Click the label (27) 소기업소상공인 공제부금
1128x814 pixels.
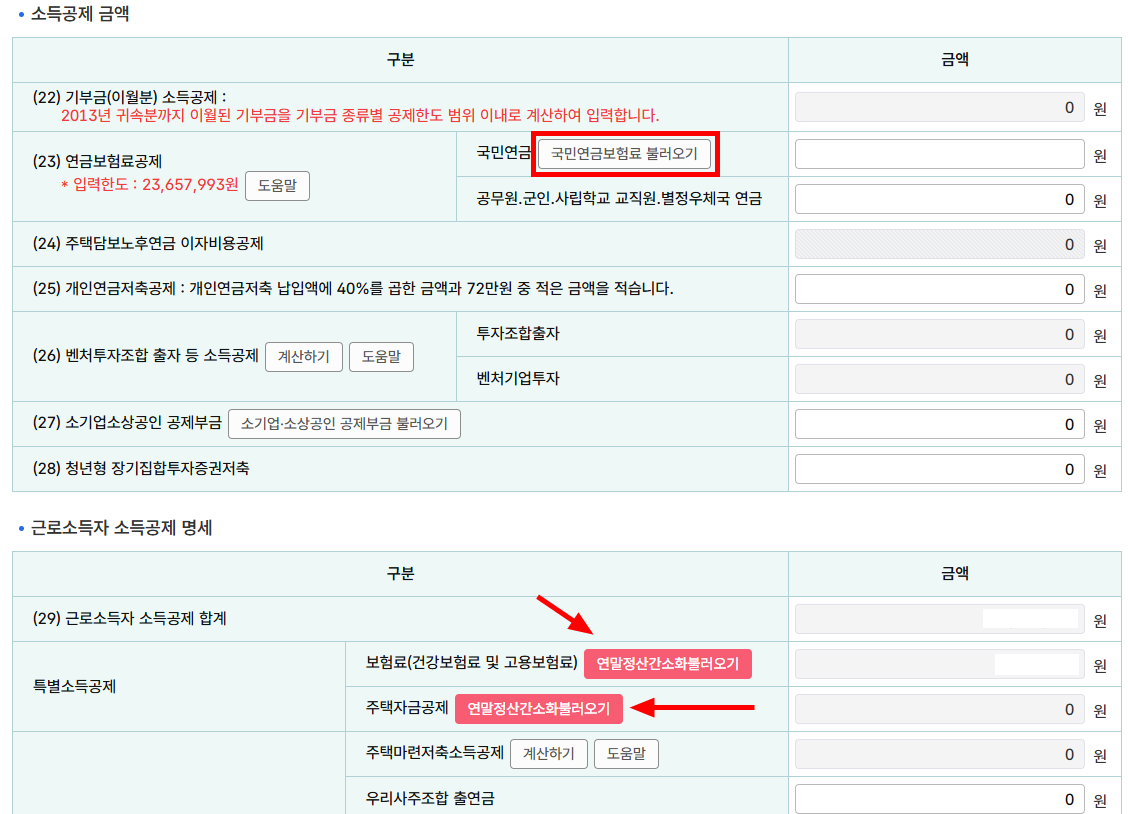coord(127,422)
